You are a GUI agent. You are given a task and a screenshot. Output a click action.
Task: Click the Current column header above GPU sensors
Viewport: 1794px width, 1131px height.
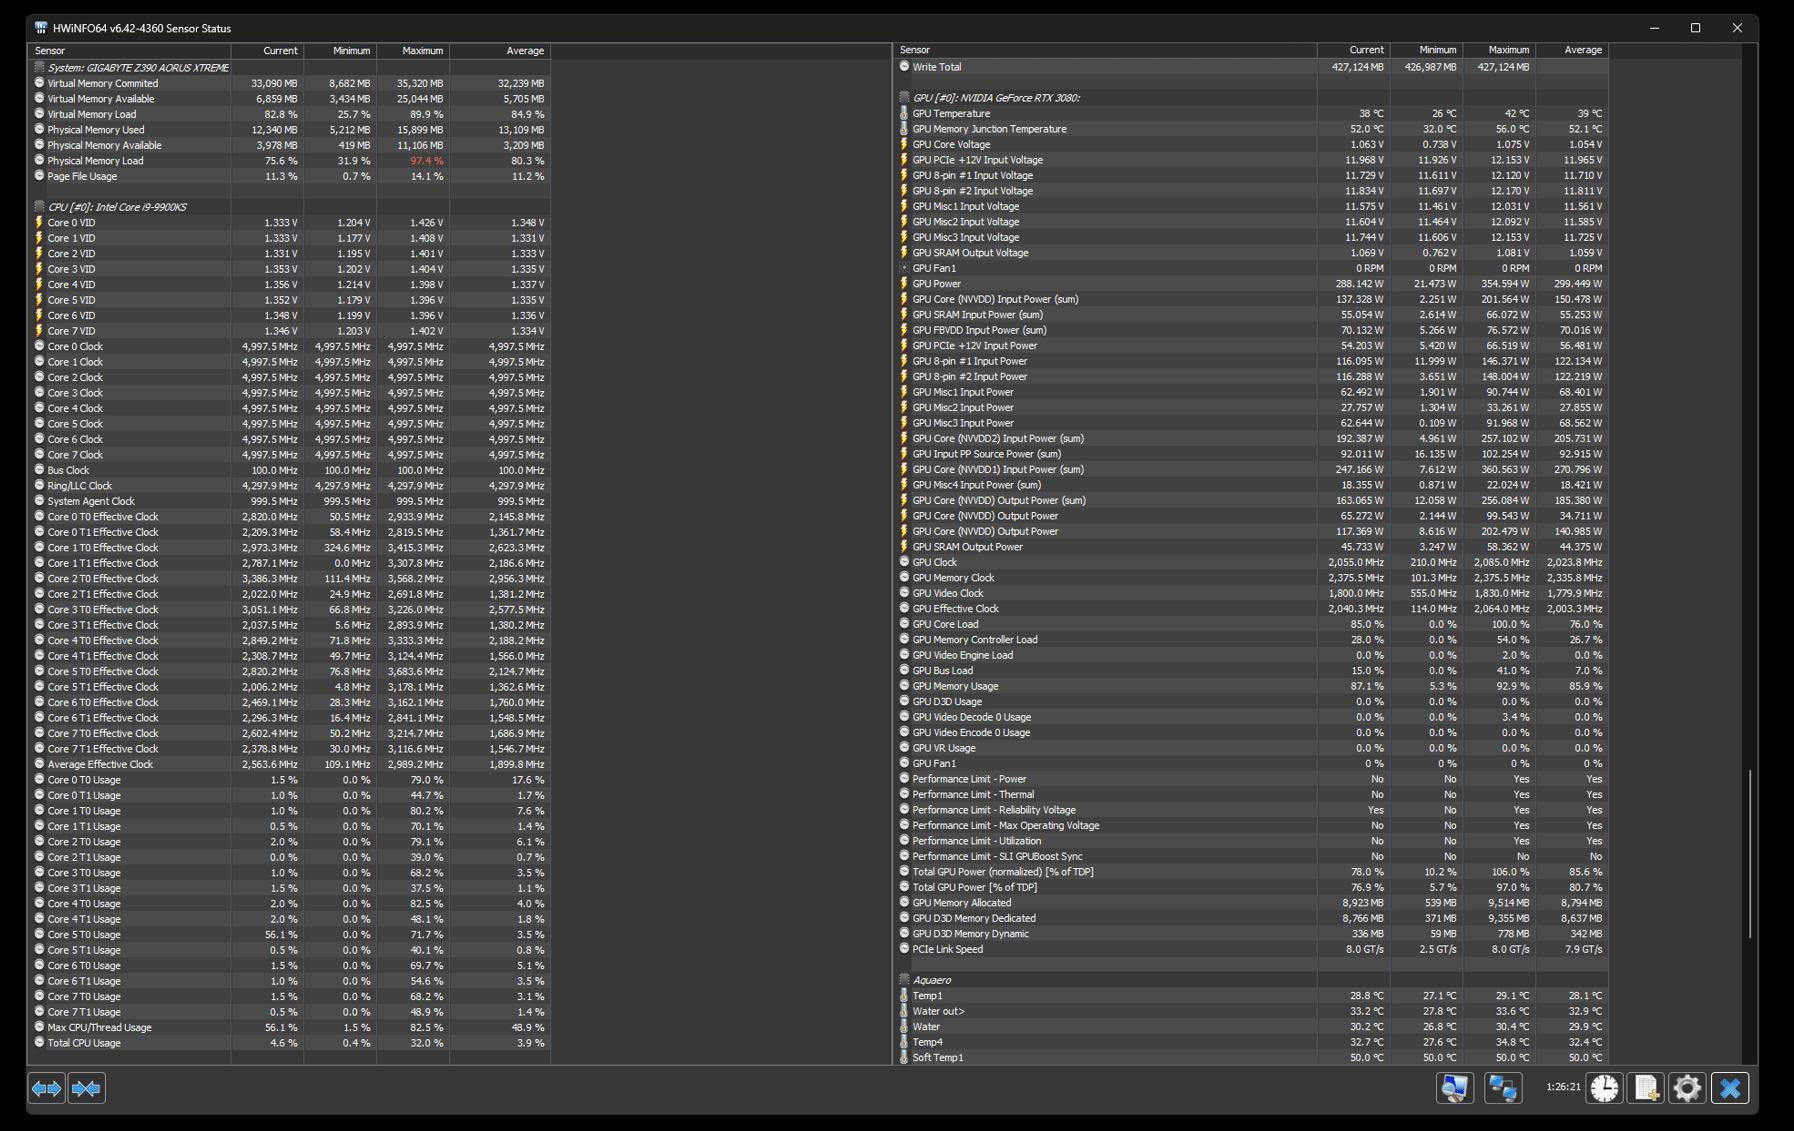1353,50
